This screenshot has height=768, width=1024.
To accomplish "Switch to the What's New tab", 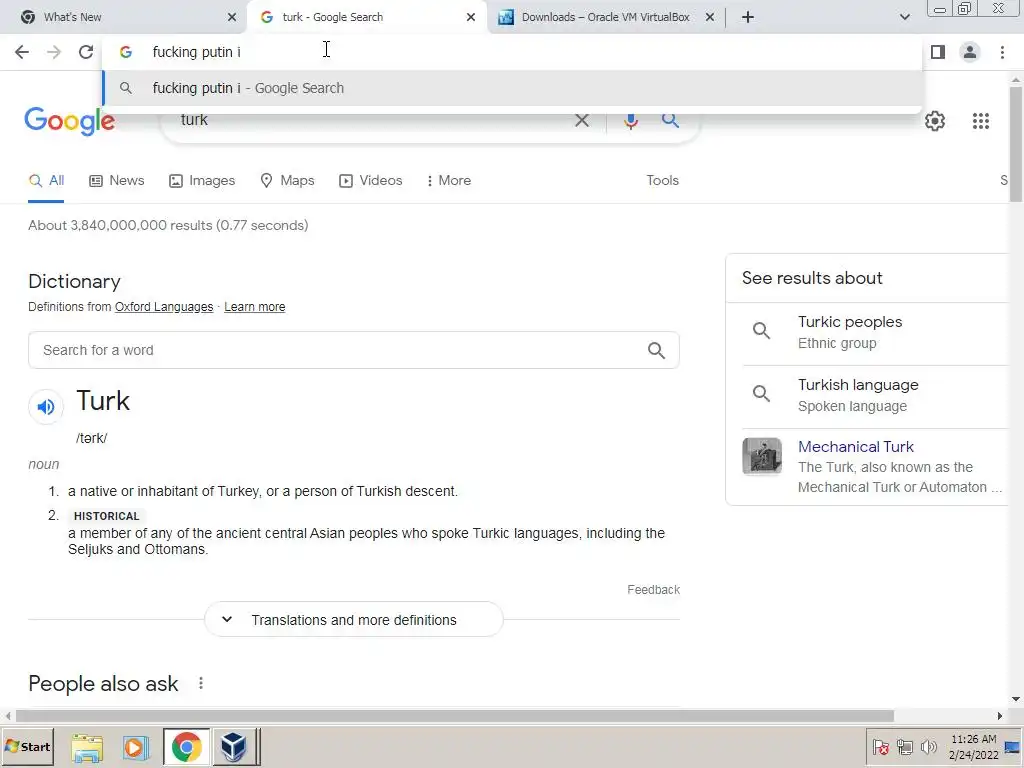I will point(124,17).
